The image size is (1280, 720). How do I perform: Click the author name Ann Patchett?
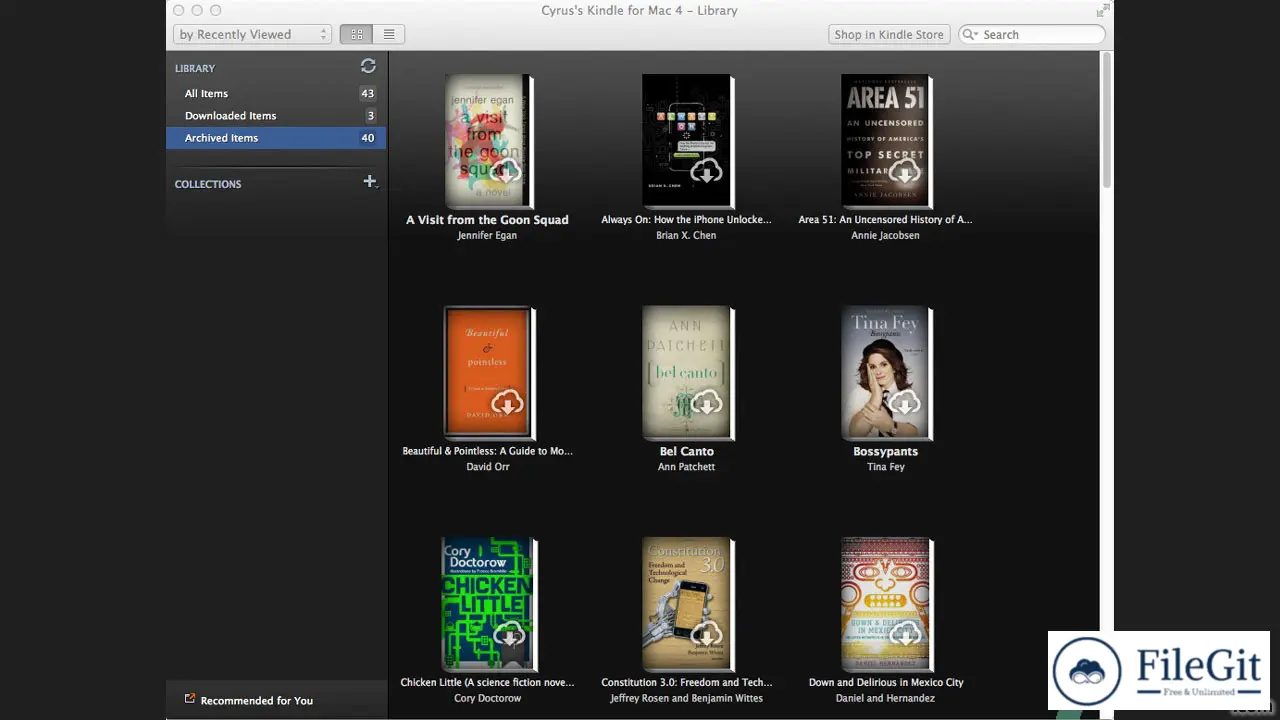(x=686, y=467)
